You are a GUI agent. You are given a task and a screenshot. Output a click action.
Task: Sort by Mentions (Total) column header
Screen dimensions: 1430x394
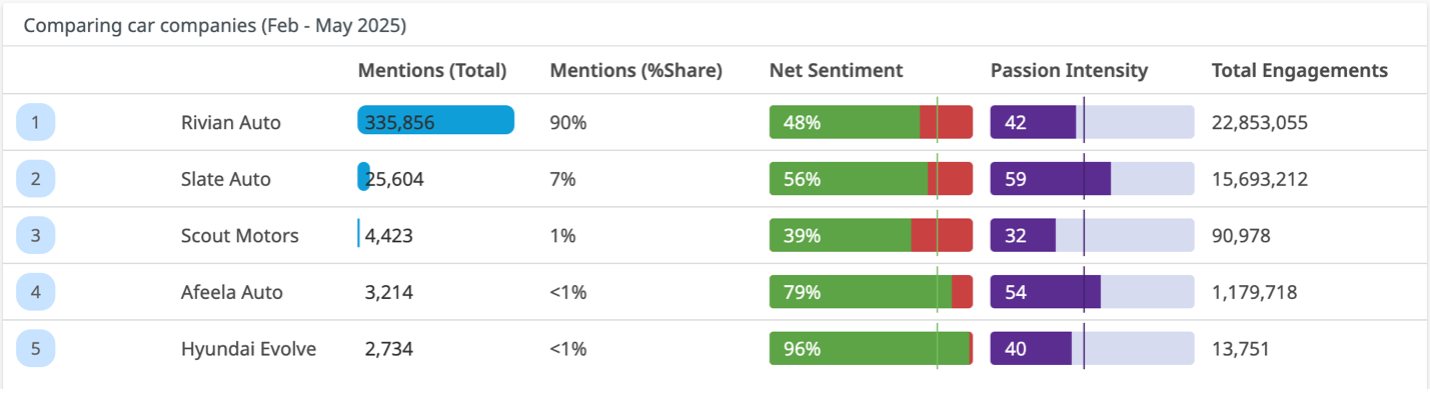click(x=432, y=71)
